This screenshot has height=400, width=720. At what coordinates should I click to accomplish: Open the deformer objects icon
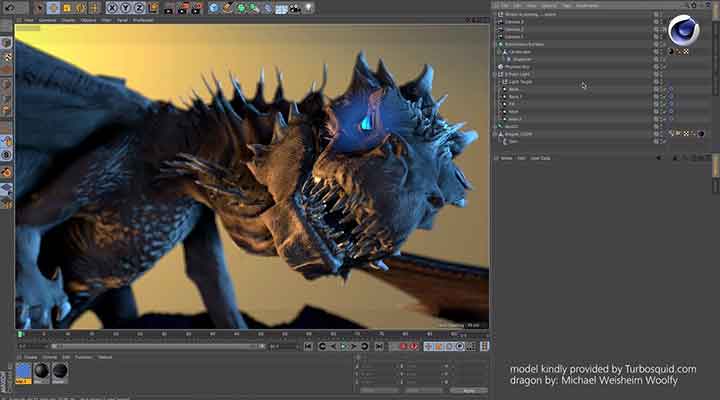point(268,8)
